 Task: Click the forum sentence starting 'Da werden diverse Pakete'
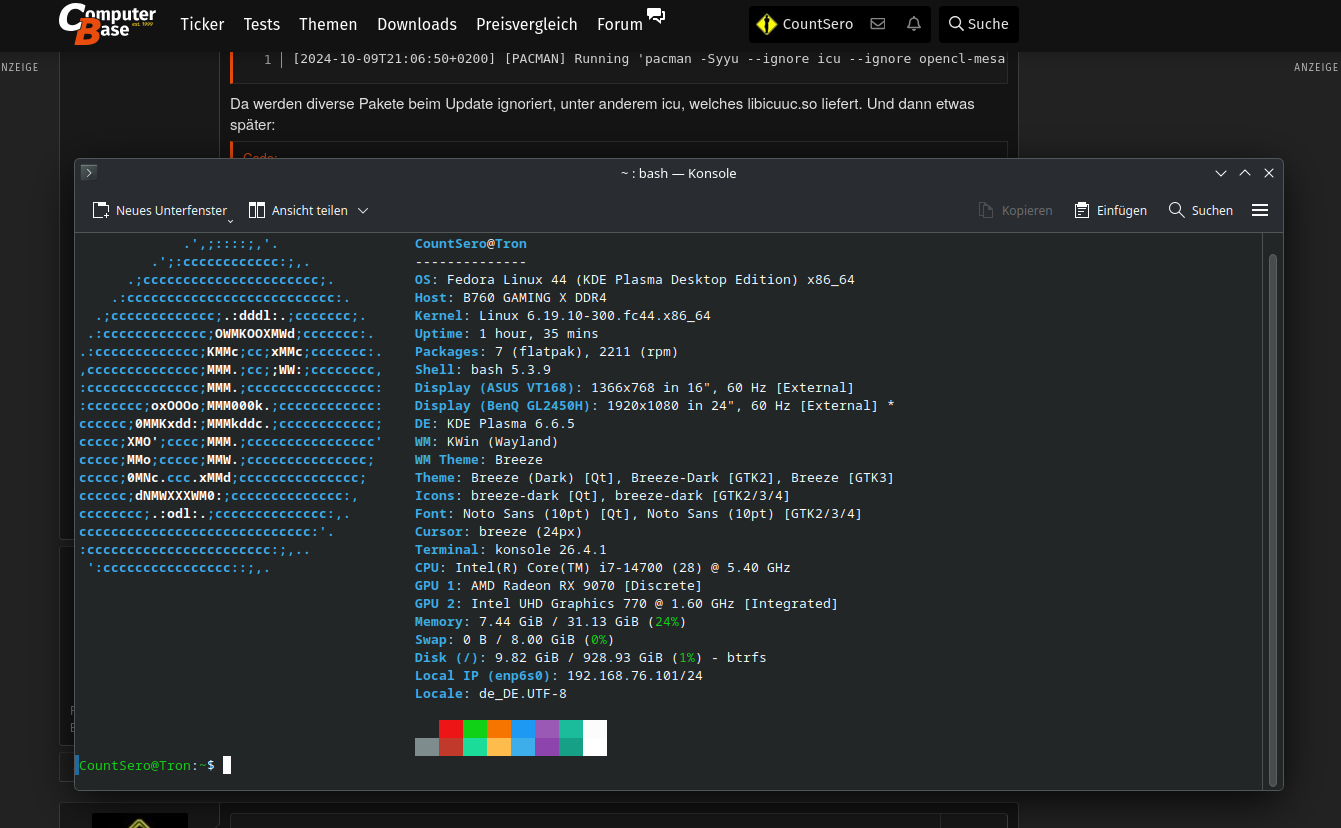(602, 114)
